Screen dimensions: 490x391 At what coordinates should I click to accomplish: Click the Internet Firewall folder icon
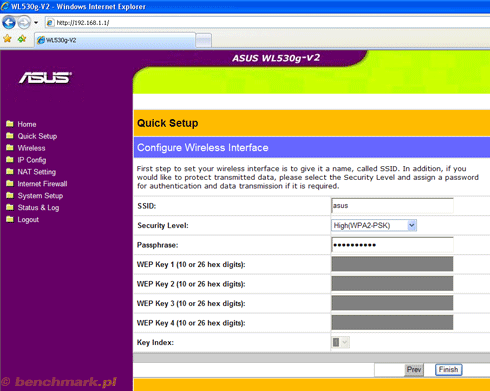[x=10, y=183]
